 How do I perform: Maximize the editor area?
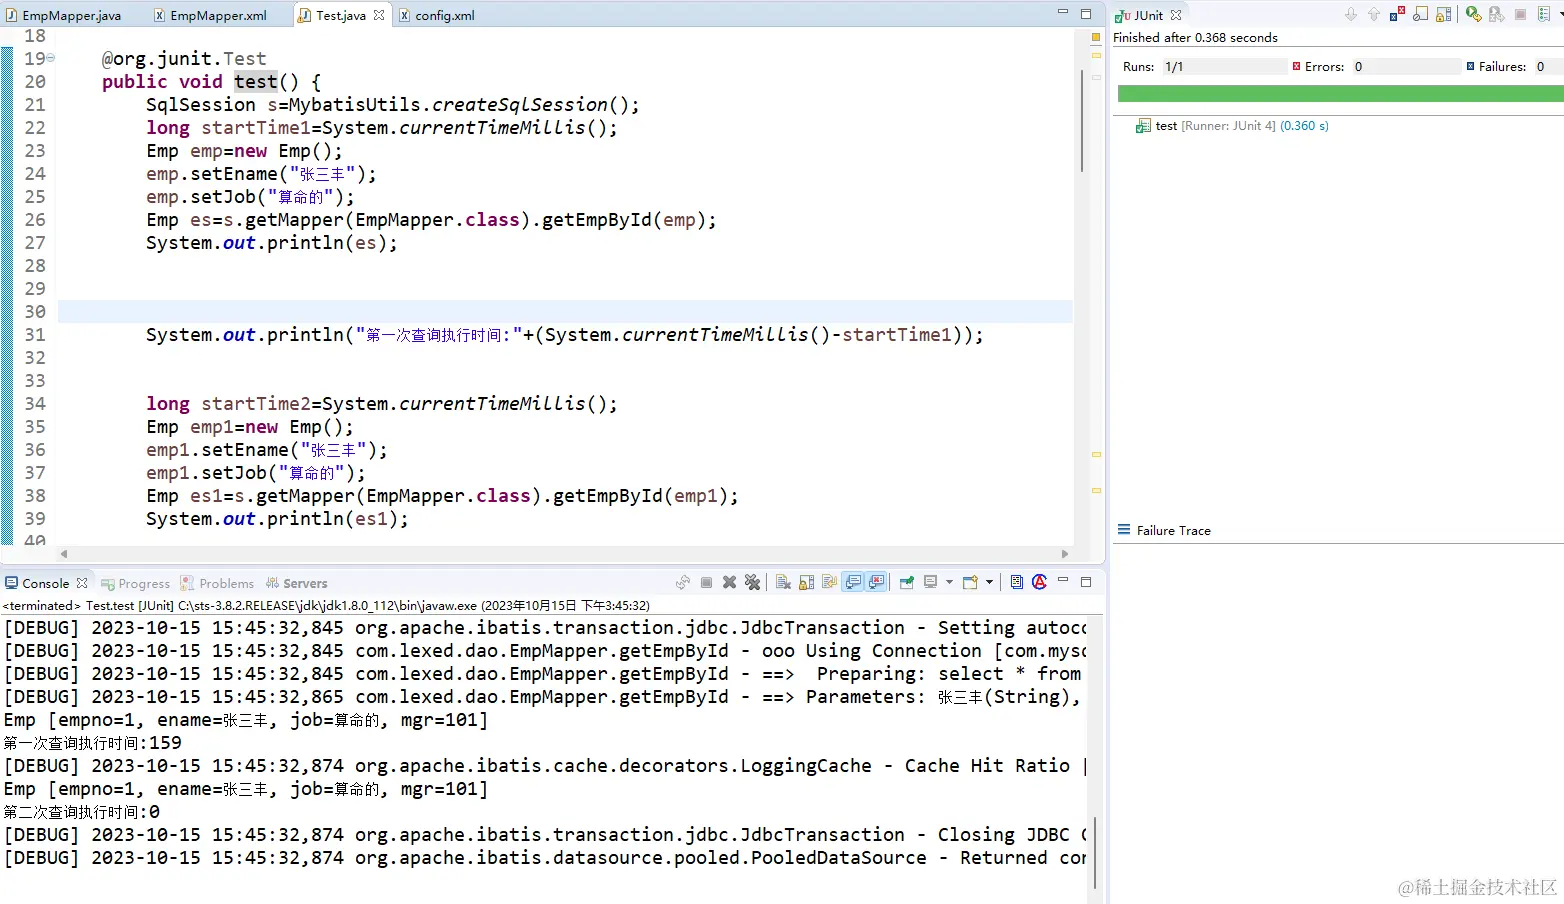pyautogui.click(x=1086, y=13)
